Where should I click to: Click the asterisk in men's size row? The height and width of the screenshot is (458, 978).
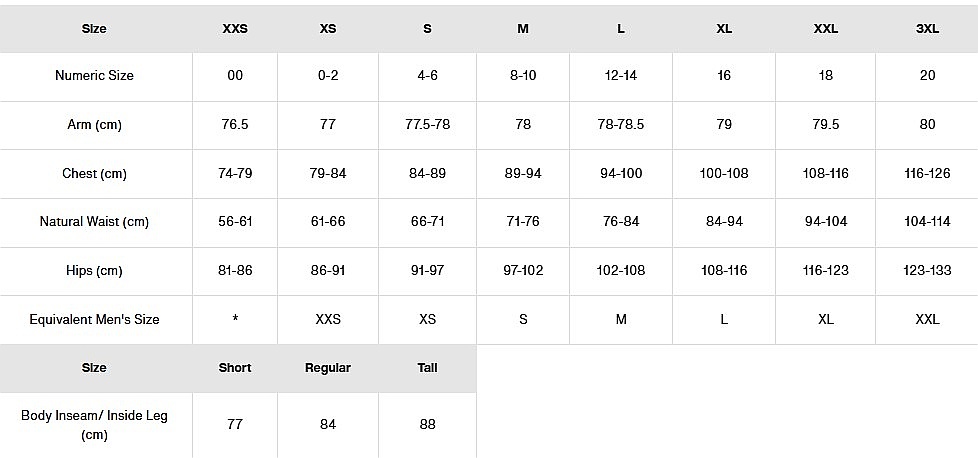(235, 320)
